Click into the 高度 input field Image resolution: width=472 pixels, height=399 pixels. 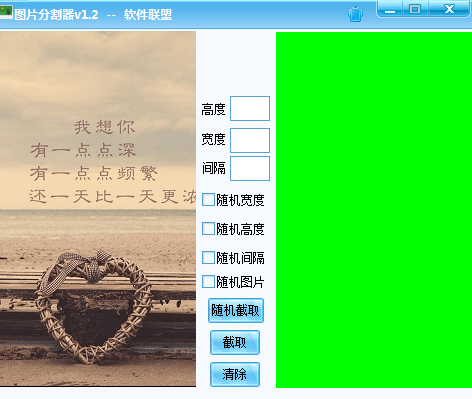click(250, 109)
